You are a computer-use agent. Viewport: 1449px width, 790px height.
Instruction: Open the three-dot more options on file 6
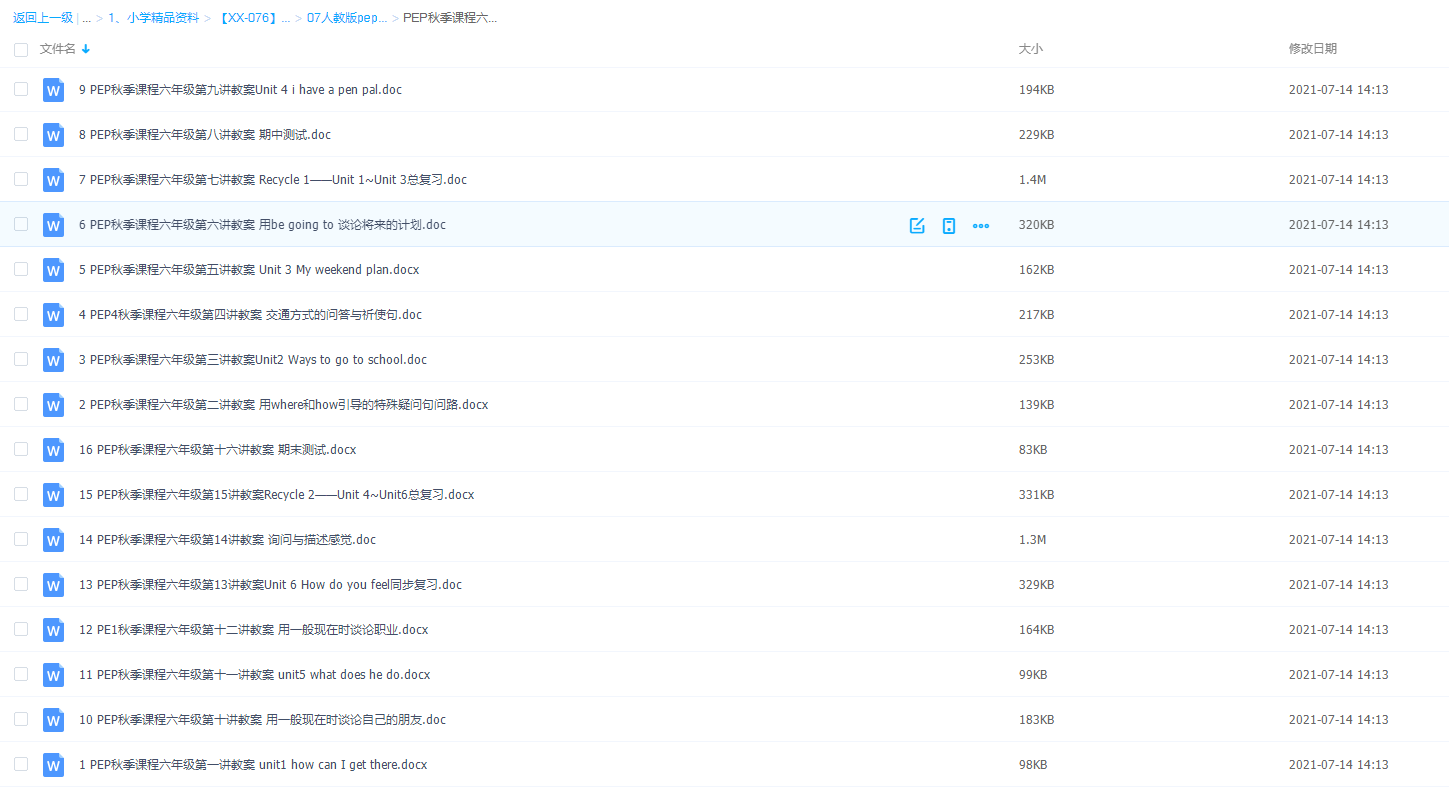(x=981, y=225)
